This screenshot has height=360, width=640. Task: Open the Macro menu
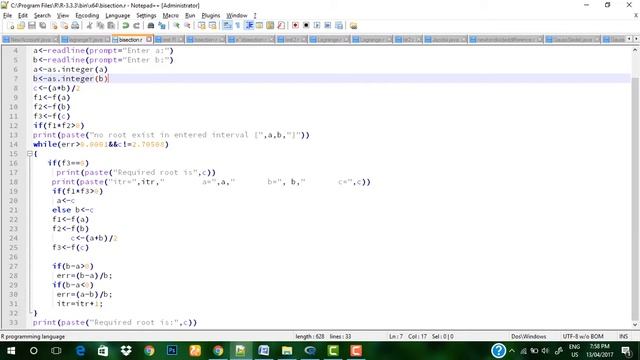171,16
